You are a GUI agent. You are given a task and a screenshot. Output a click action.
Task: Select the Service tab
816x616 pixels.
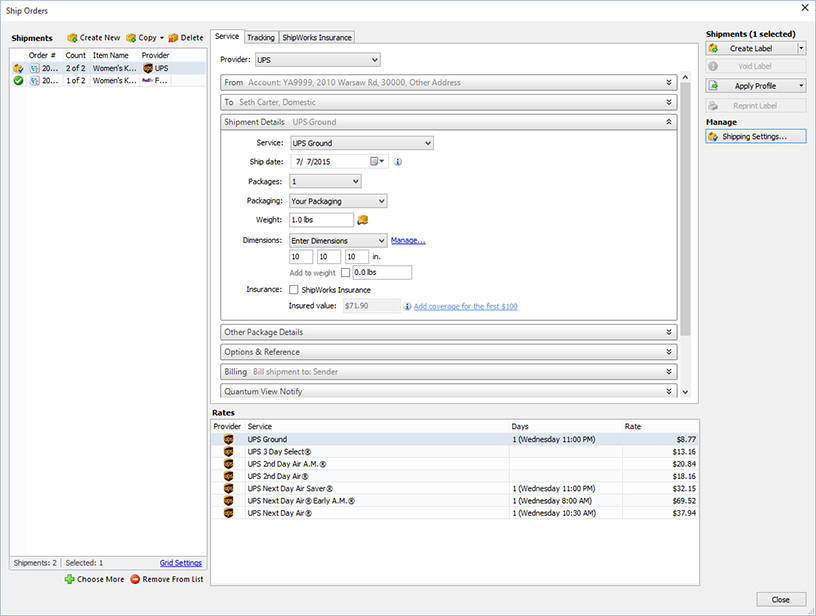tap(227, 36)
